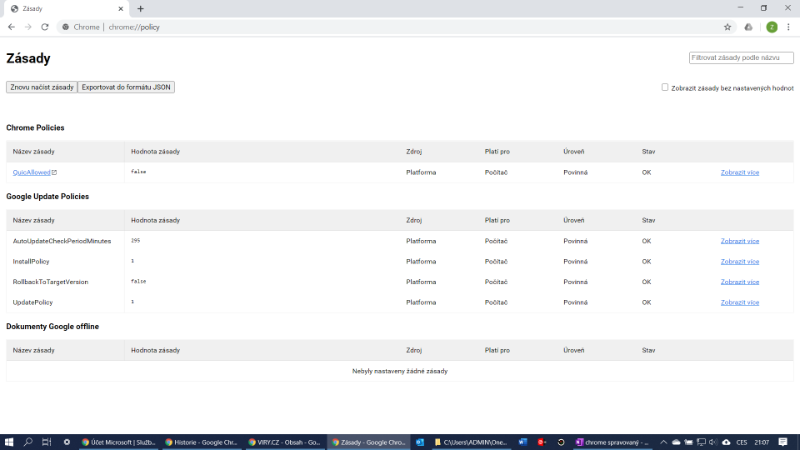Focus the policy name filter field
This screenshot has width=800, height=450.
coord(741,58)
